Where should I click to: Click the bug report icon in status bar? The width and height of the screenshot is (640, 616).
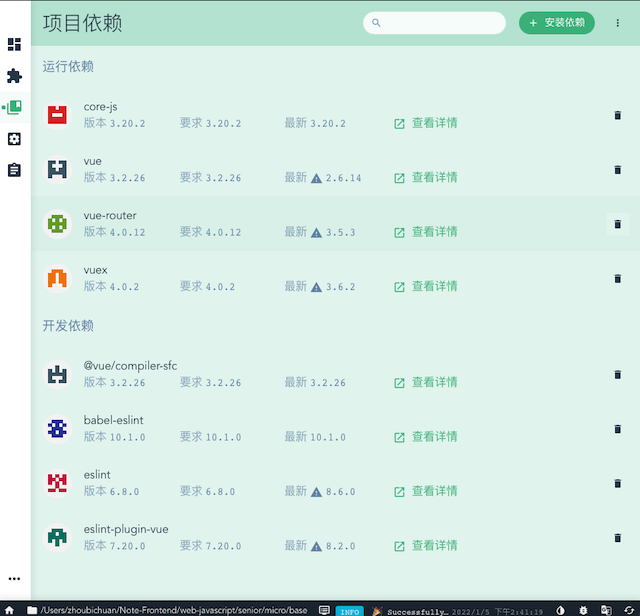click(x=583, y=610)
